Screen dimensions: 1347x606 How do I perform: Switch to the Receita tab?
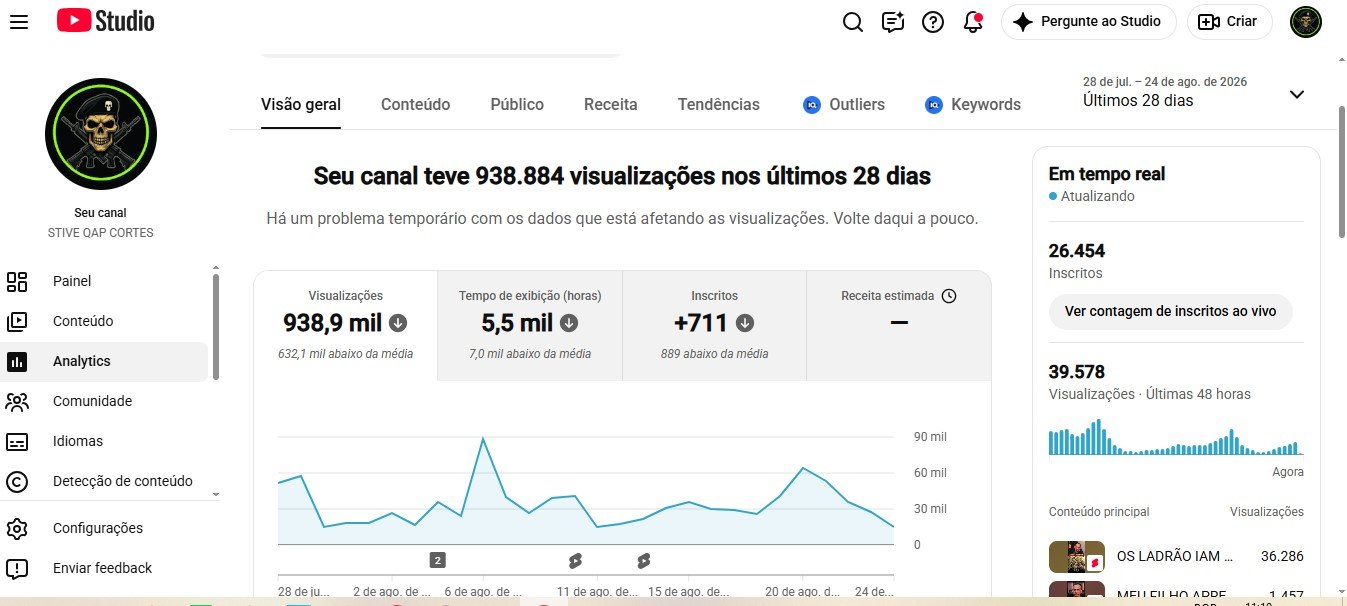610,104
